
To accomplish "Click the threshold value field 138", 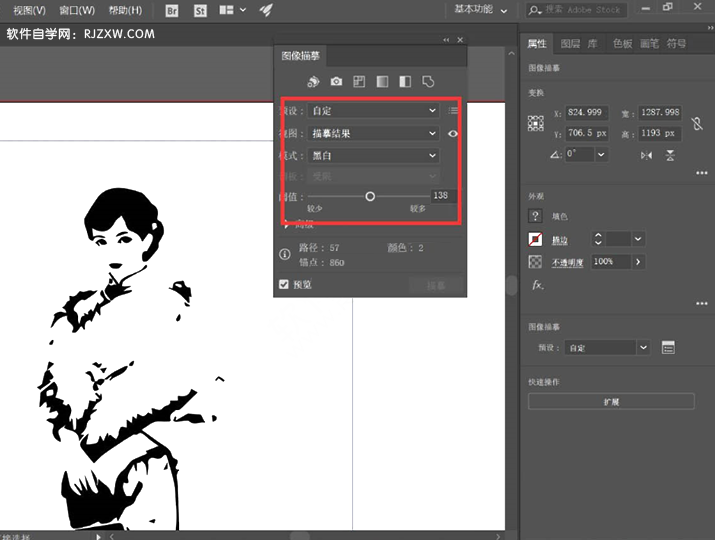I will [442, 196].
